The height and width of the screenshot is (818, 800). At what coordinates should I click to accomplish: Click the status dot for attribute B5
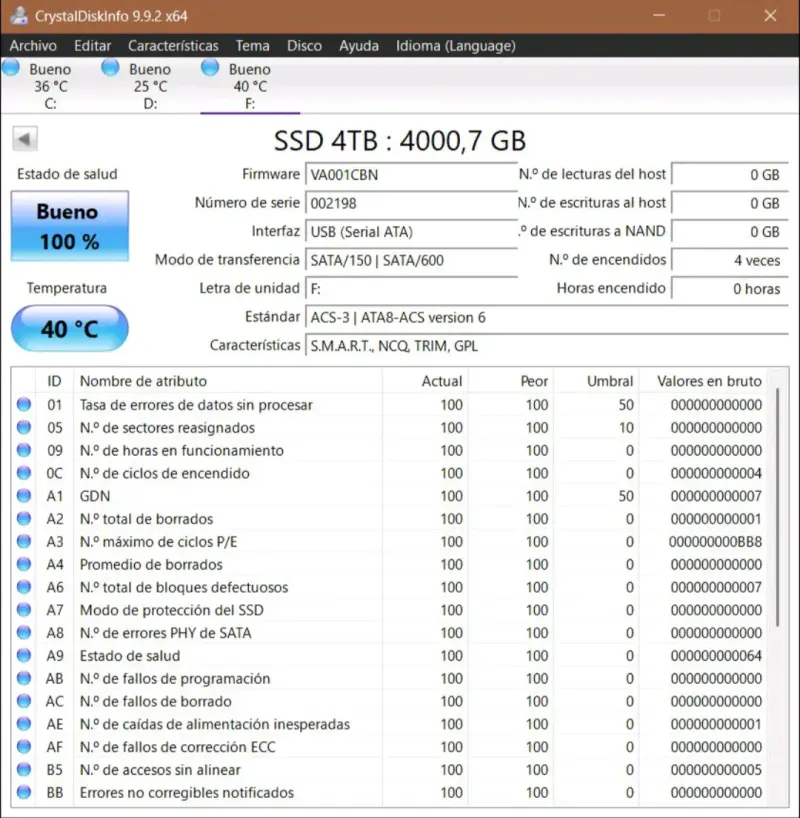[24, 769]
